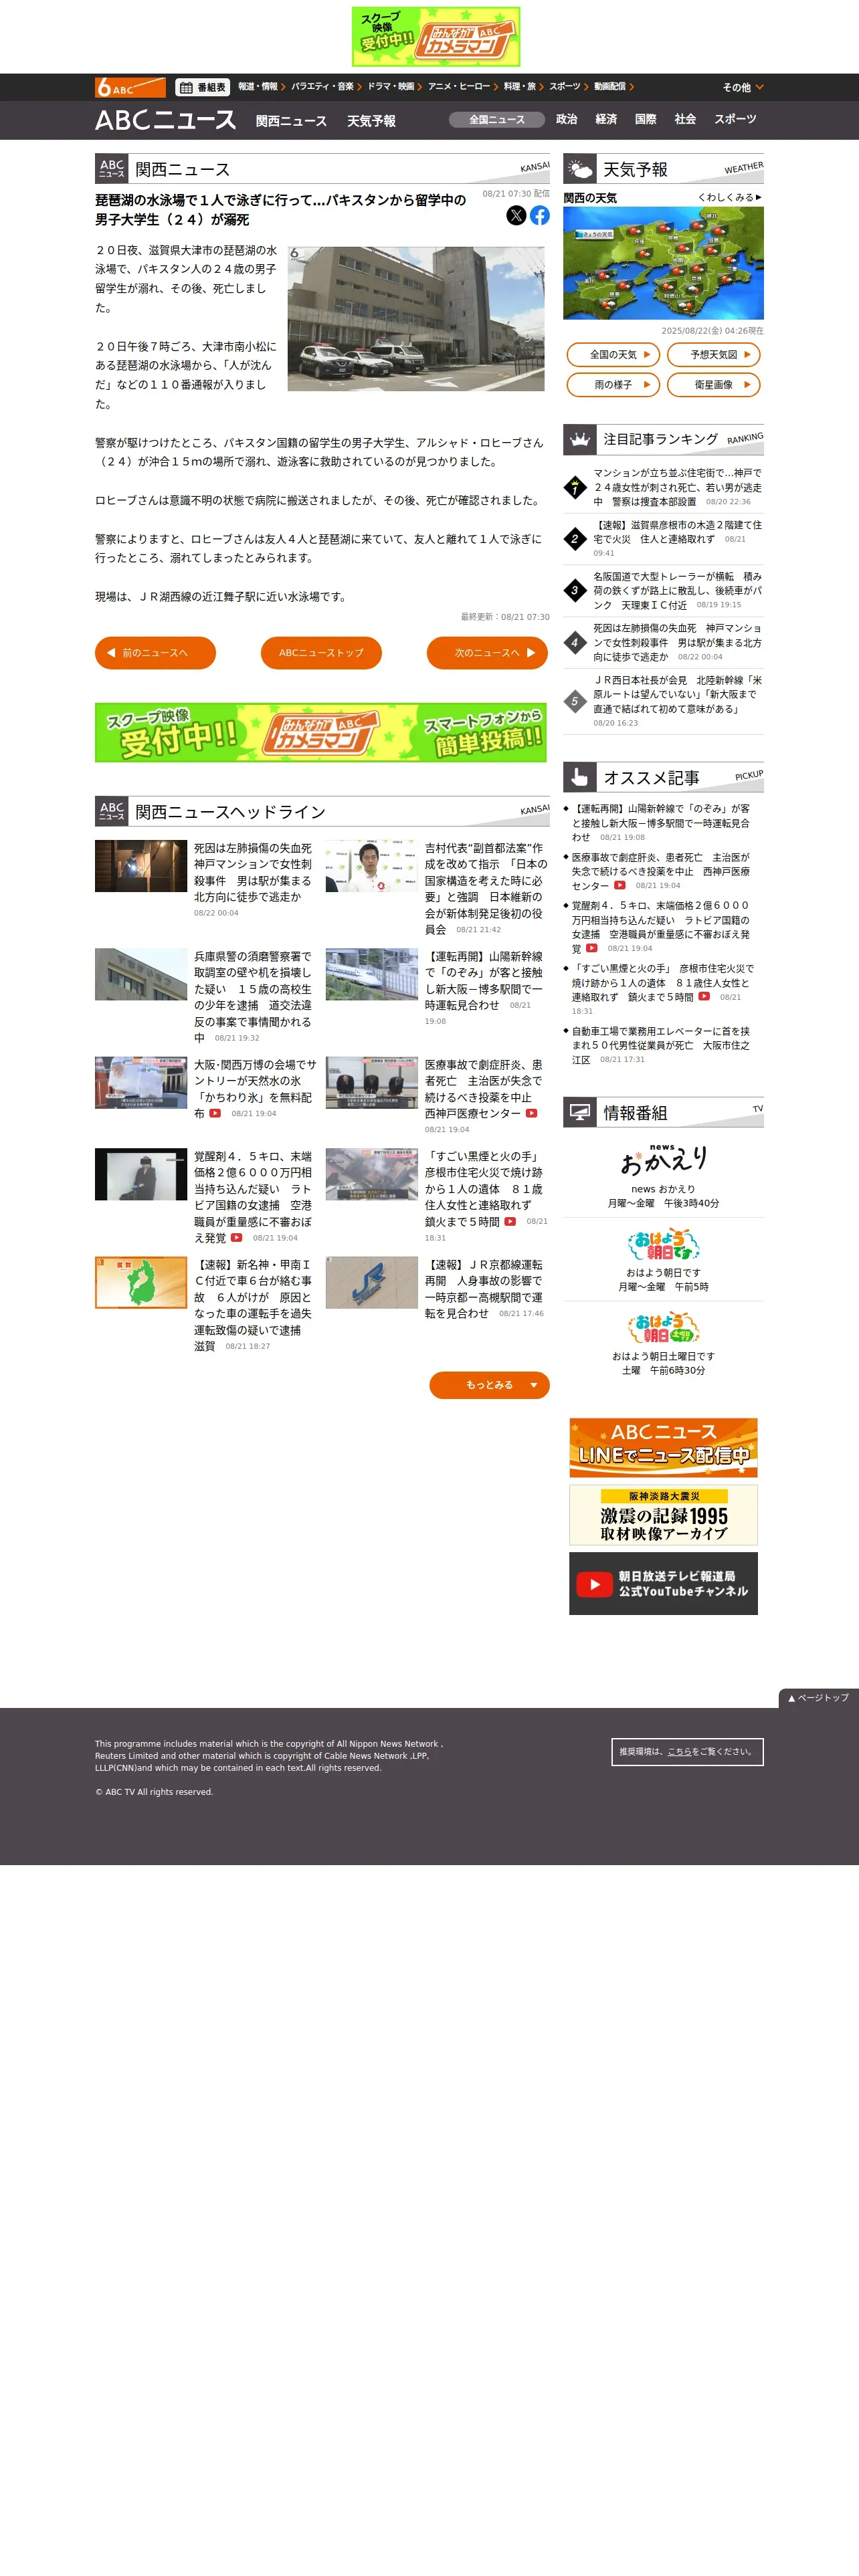Image resolution: width=859 pixels, height=2576 pixels.
Task: Open the おはよう朝日土曜日です program logo
Action: click(x=663, y=1328)
